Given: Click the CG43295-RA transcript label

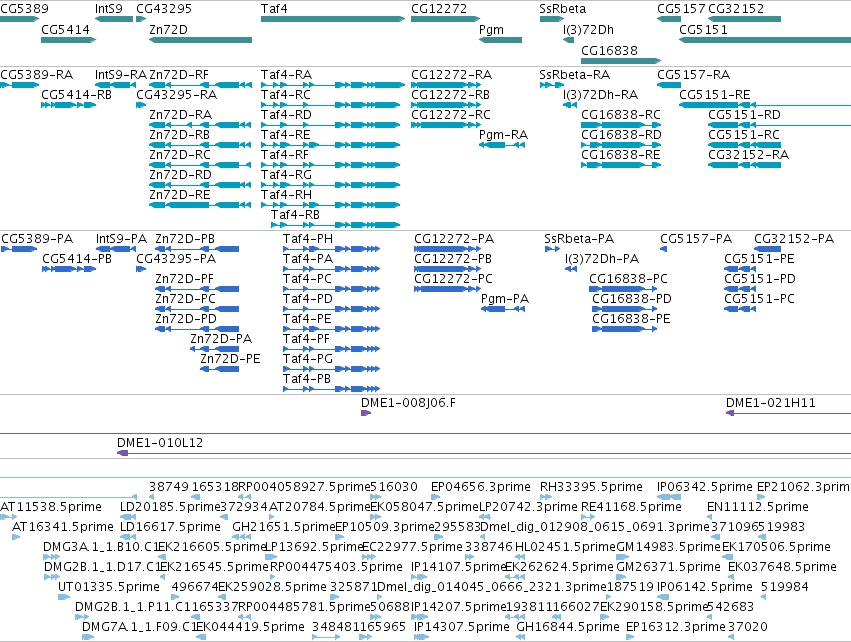Looking at the screenshot, I should click(176, 95).
